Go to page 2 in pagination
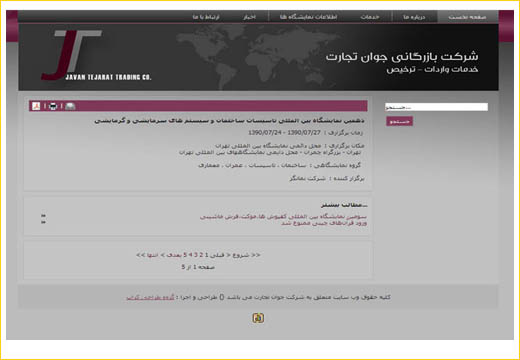The width and height of the screenshot is (520, 360). [x=201, y=255]
